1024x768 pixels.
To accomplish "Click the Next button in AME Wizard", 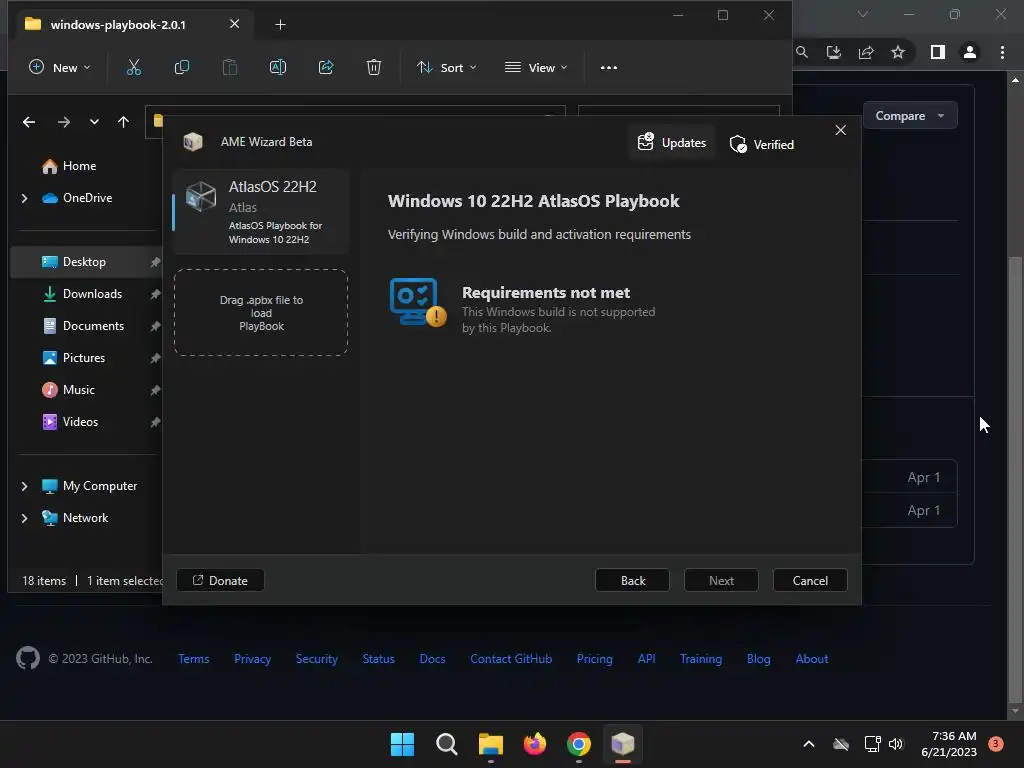I will [x=721, y=581].
